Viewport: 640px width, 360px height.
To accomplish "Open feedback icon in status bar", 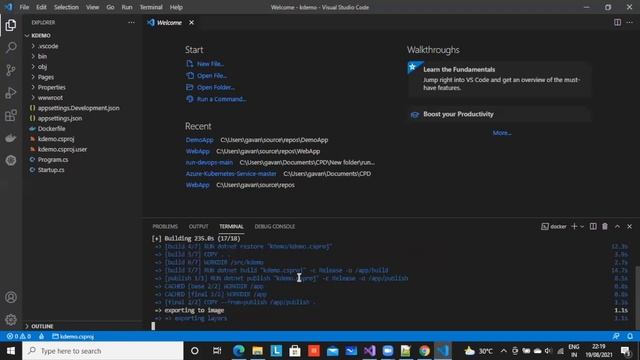I will tap(616, 336).
